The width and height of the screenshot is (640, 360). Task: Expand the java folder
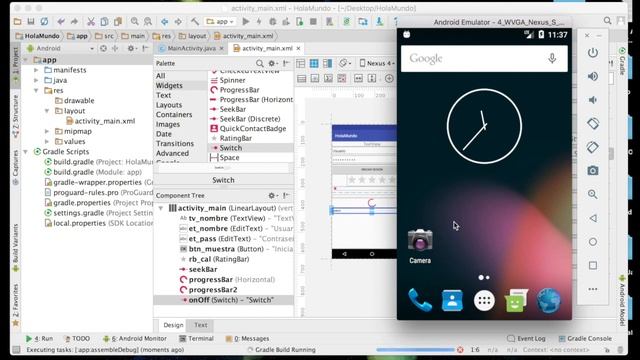click(36, 80)
